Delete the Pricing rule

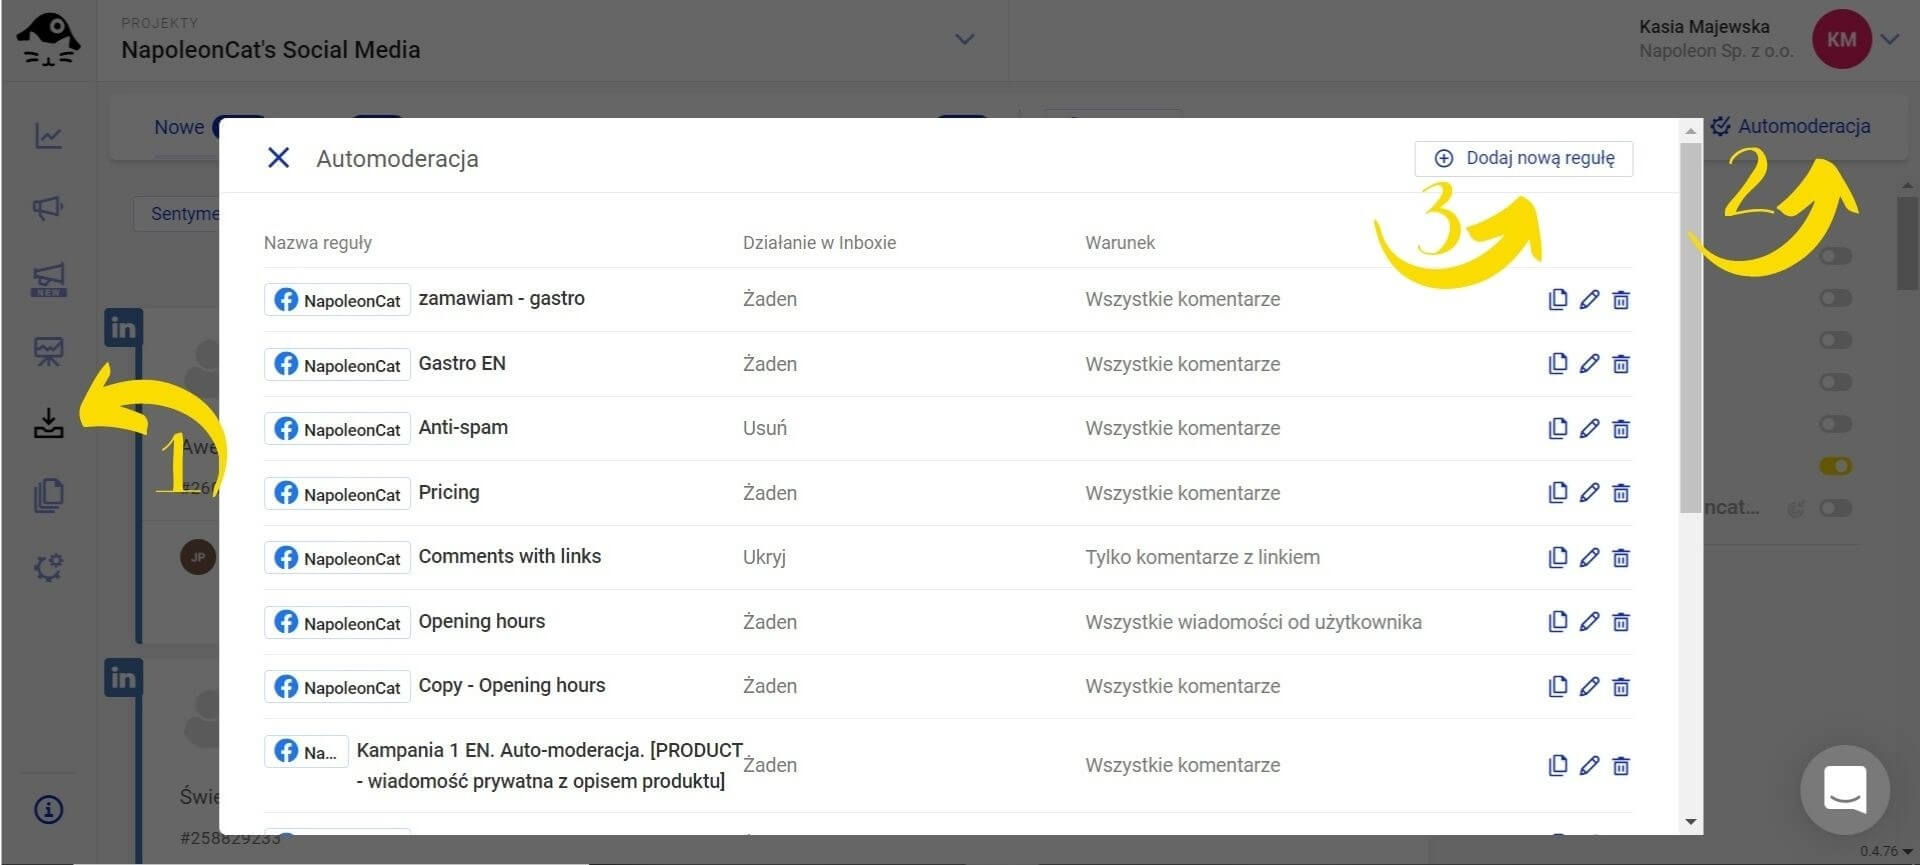1621,493
